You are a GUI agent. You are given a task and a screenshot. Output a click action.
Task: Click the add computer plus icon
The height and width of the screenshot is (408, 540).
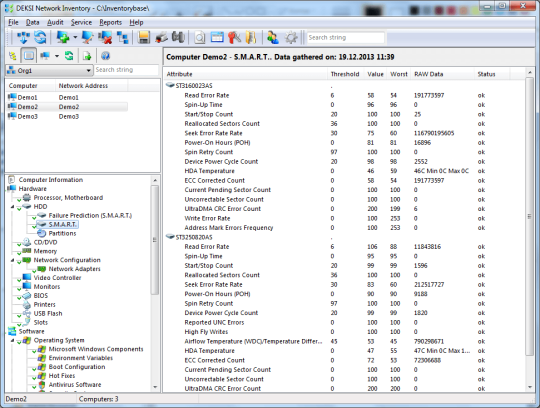(x=63, y=37)
